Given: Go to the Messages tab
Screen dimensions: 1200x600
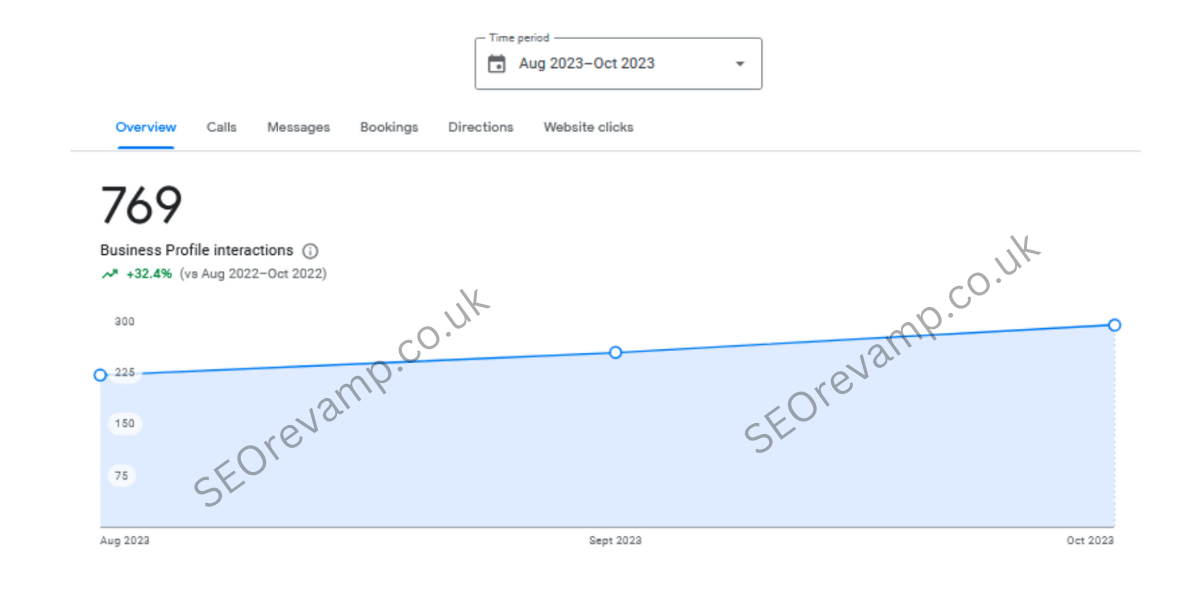Looking at the screenshot, I should click(x=298, y=127).
